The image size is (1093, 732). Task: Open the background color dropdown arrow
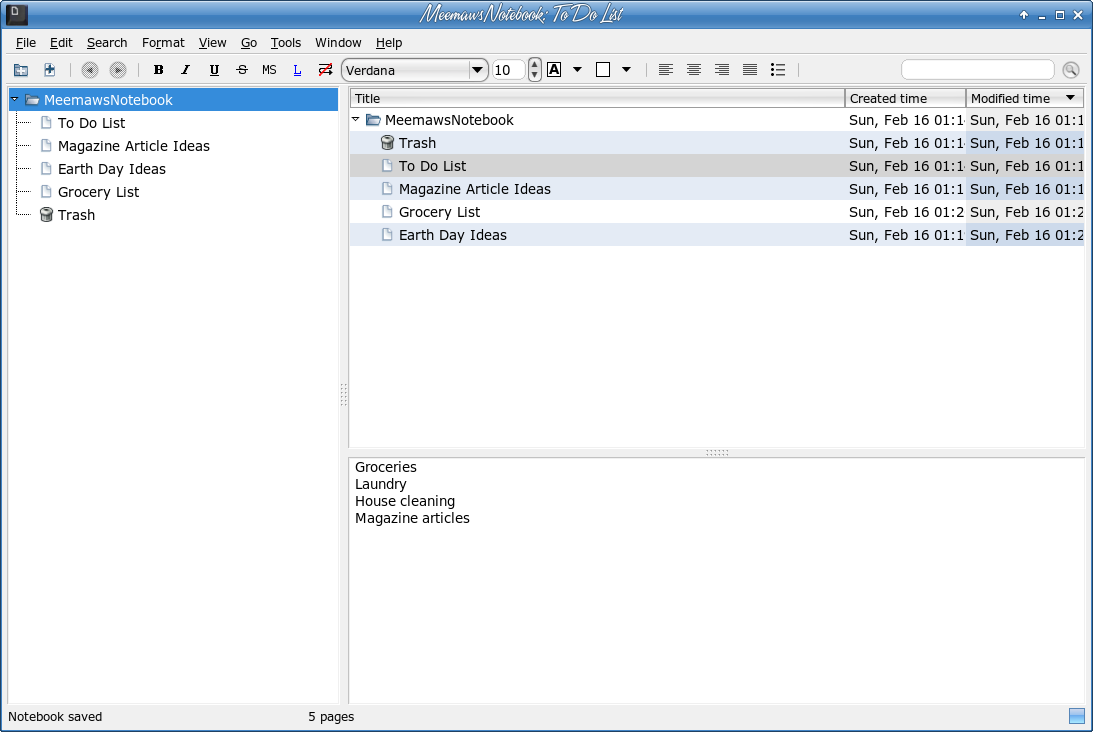626,70
